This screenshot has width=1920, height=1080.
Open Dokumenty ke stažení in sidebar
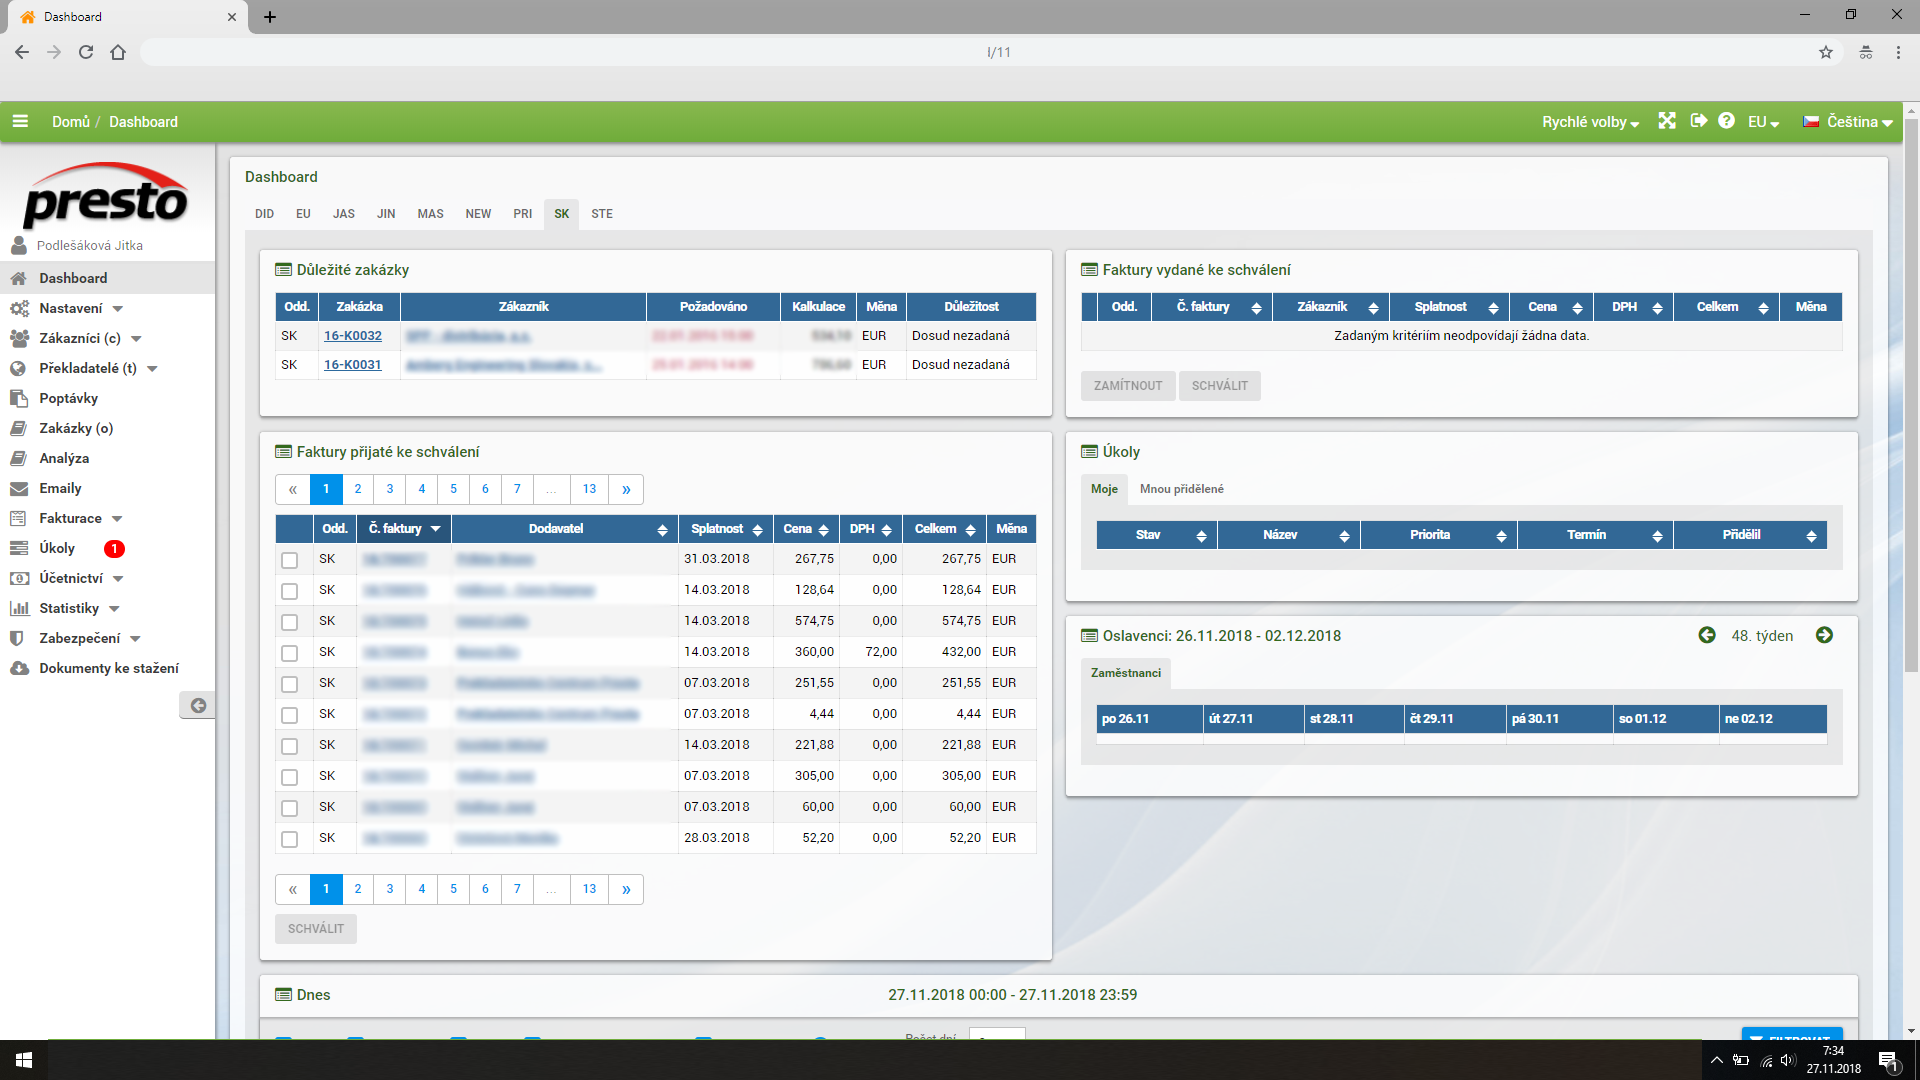click(107, 668)
